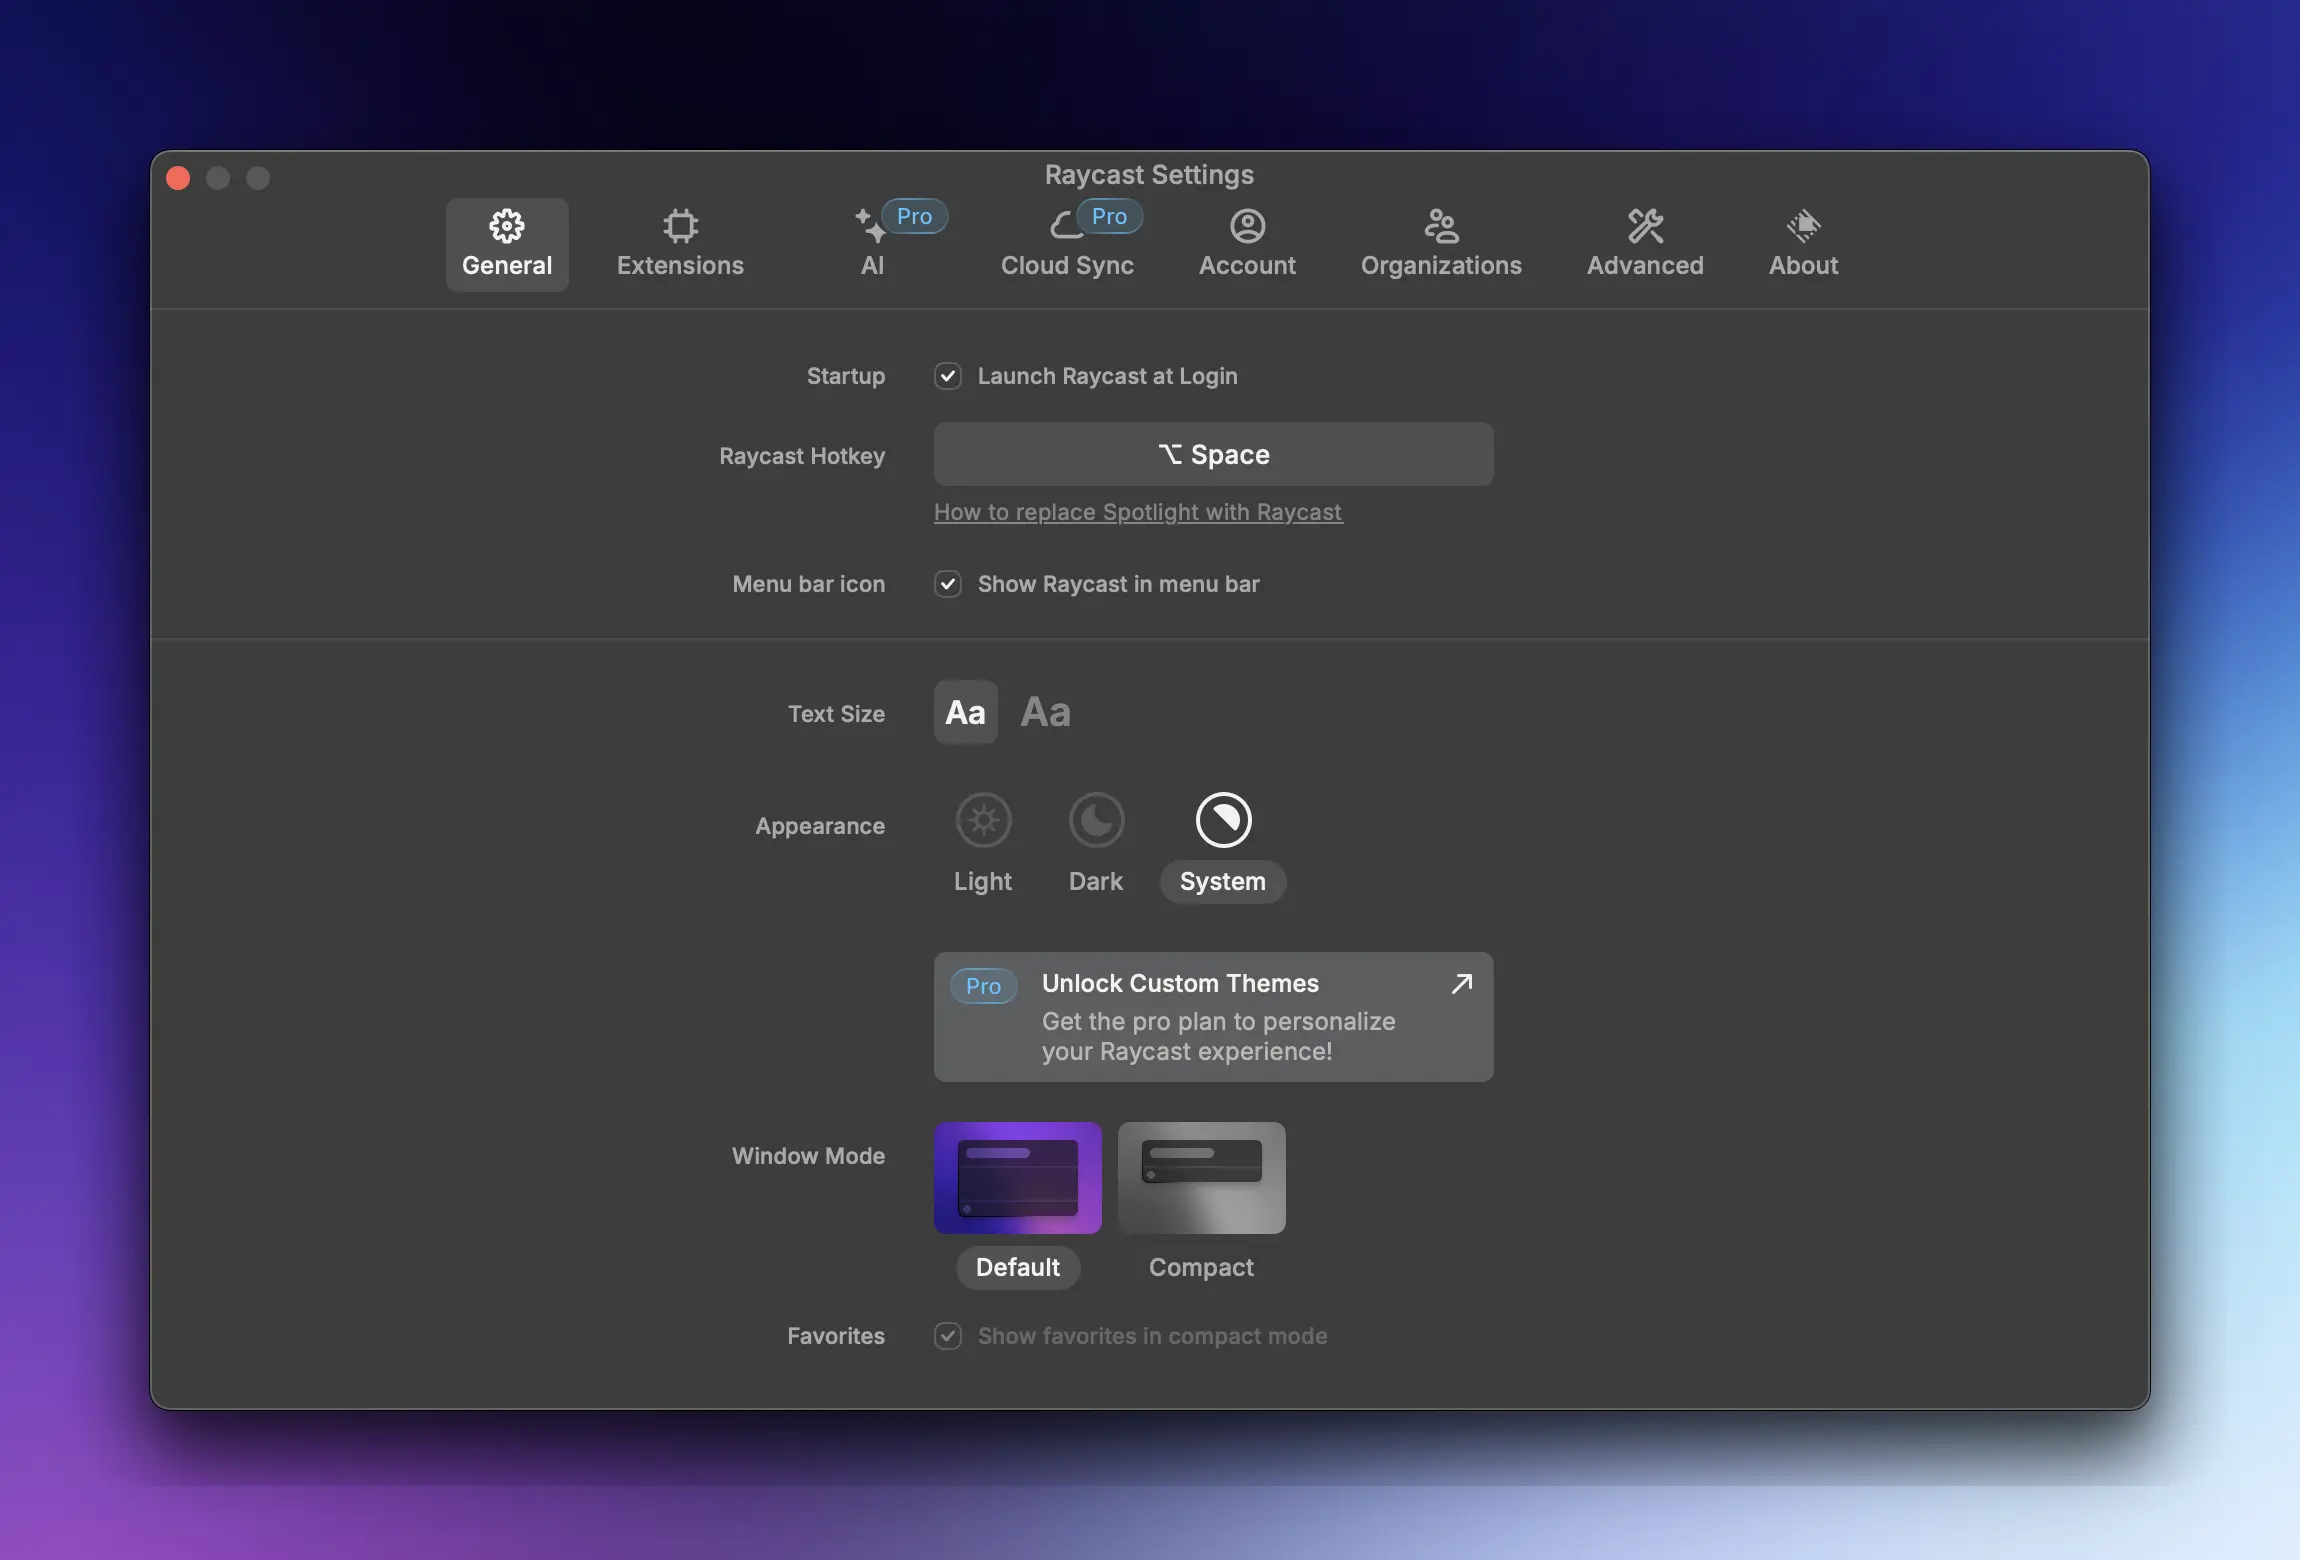
Task: Select the Compact window mode thumbnail
Action: [x=1200, y=1178]
